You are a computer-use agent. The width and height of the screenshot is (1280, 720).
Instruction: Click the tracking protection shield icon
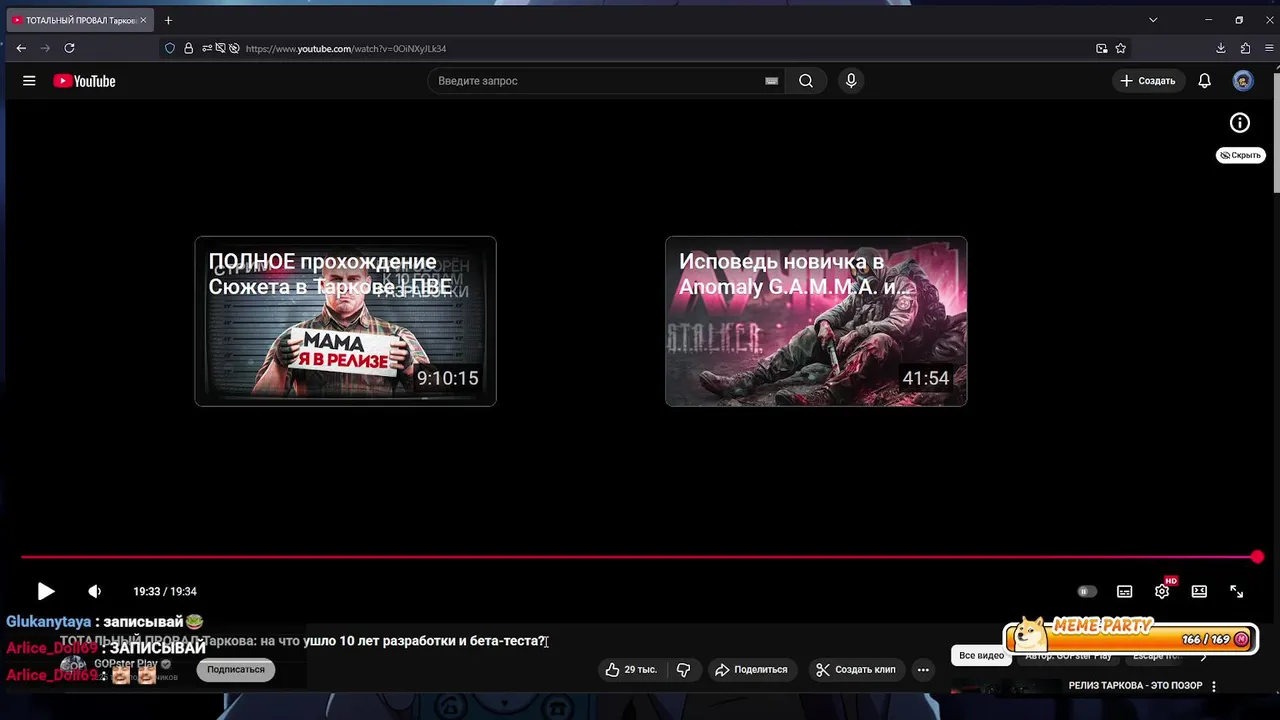[x=170, y=48]
